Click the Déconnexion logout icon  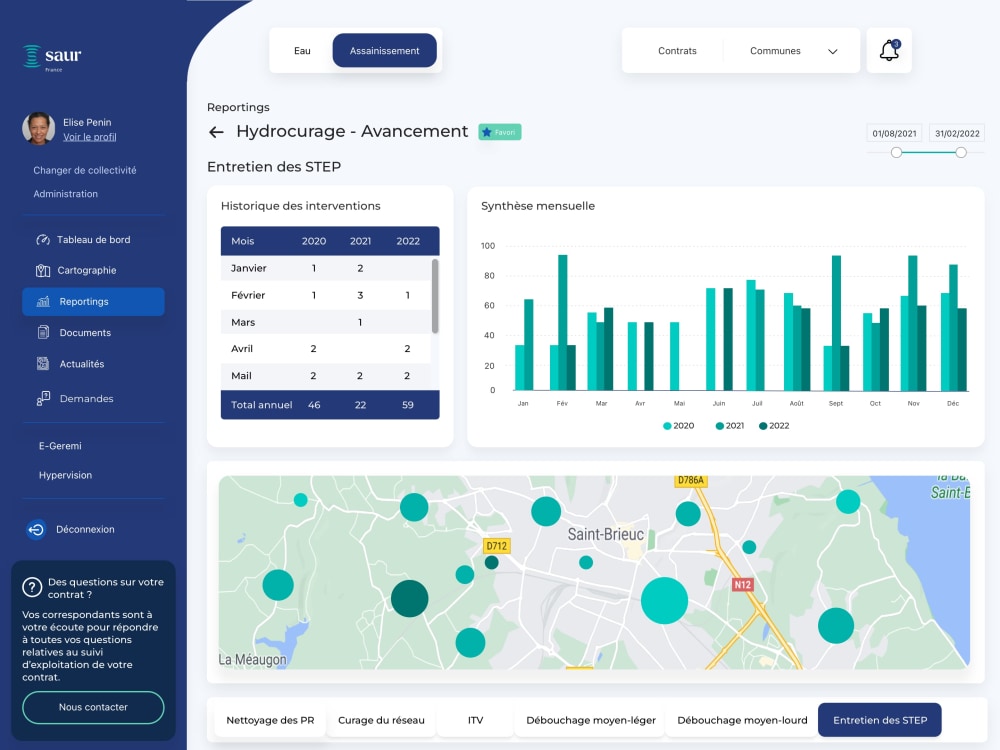click(x=36, y=529)
